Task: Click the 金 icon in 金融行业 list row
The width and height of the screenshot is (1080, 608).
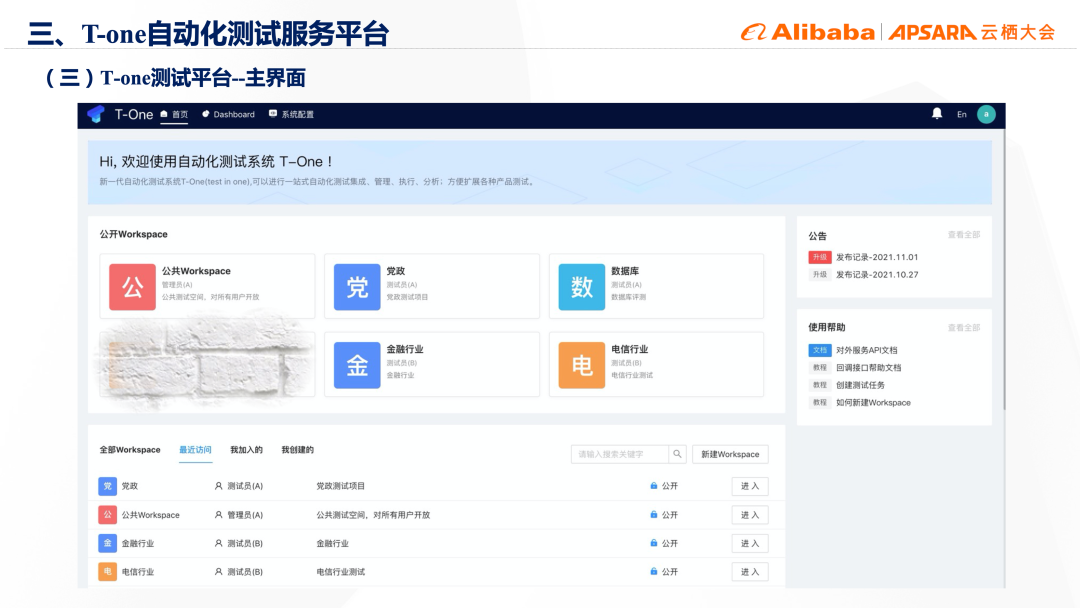Action: coord(107,543)
